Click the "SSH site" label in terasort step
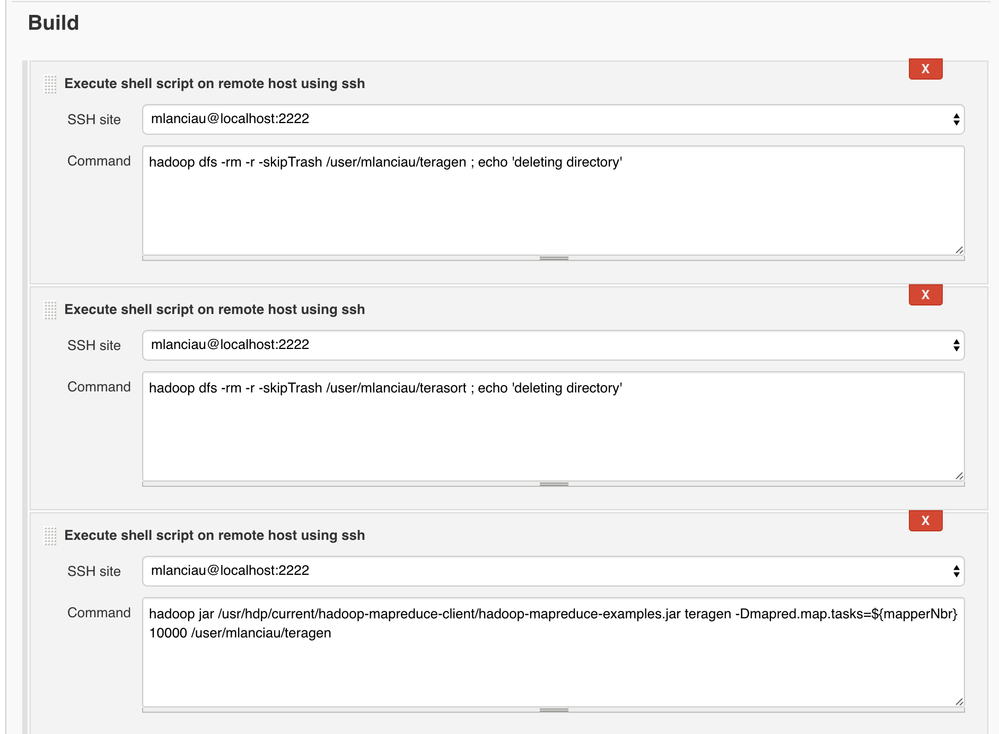This screenshot has width=999, height=734. click(94, 345)
